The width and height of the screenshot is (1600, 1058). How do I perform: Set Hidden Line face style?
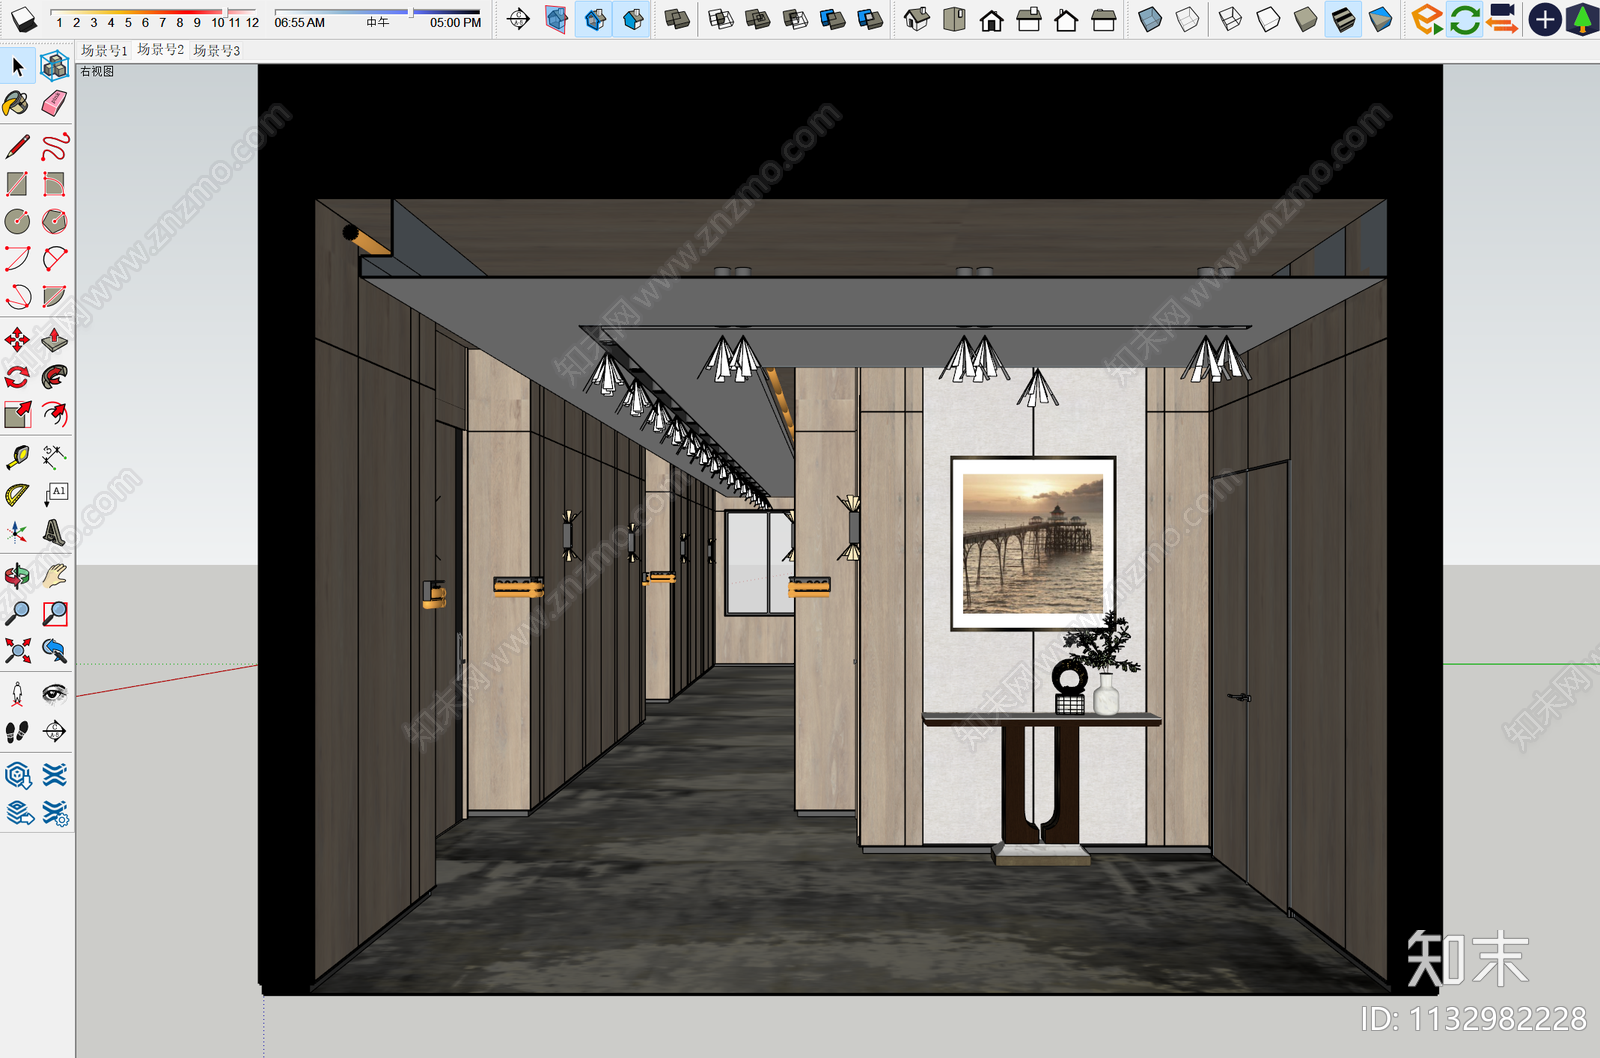[x=1268, y=19]
